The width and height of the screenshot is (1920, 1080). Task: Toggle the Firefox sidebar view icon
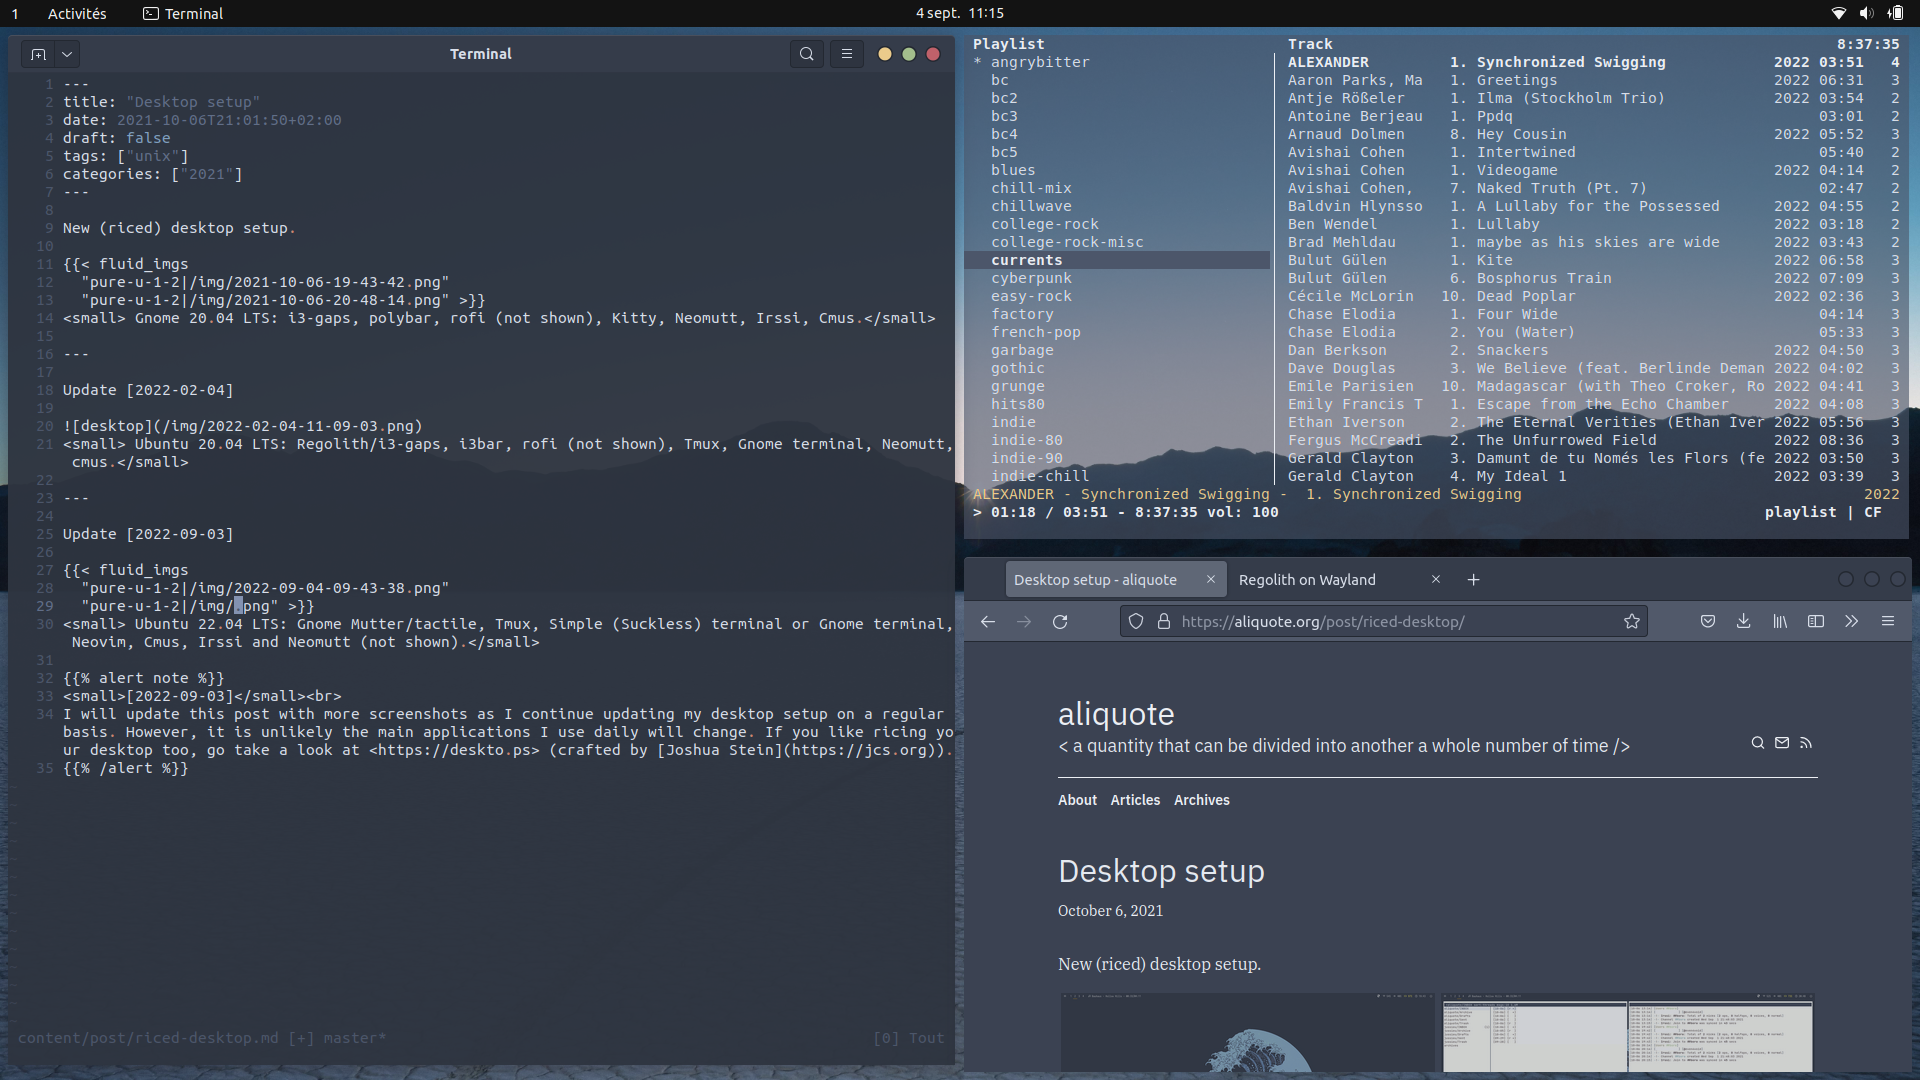1816,621
